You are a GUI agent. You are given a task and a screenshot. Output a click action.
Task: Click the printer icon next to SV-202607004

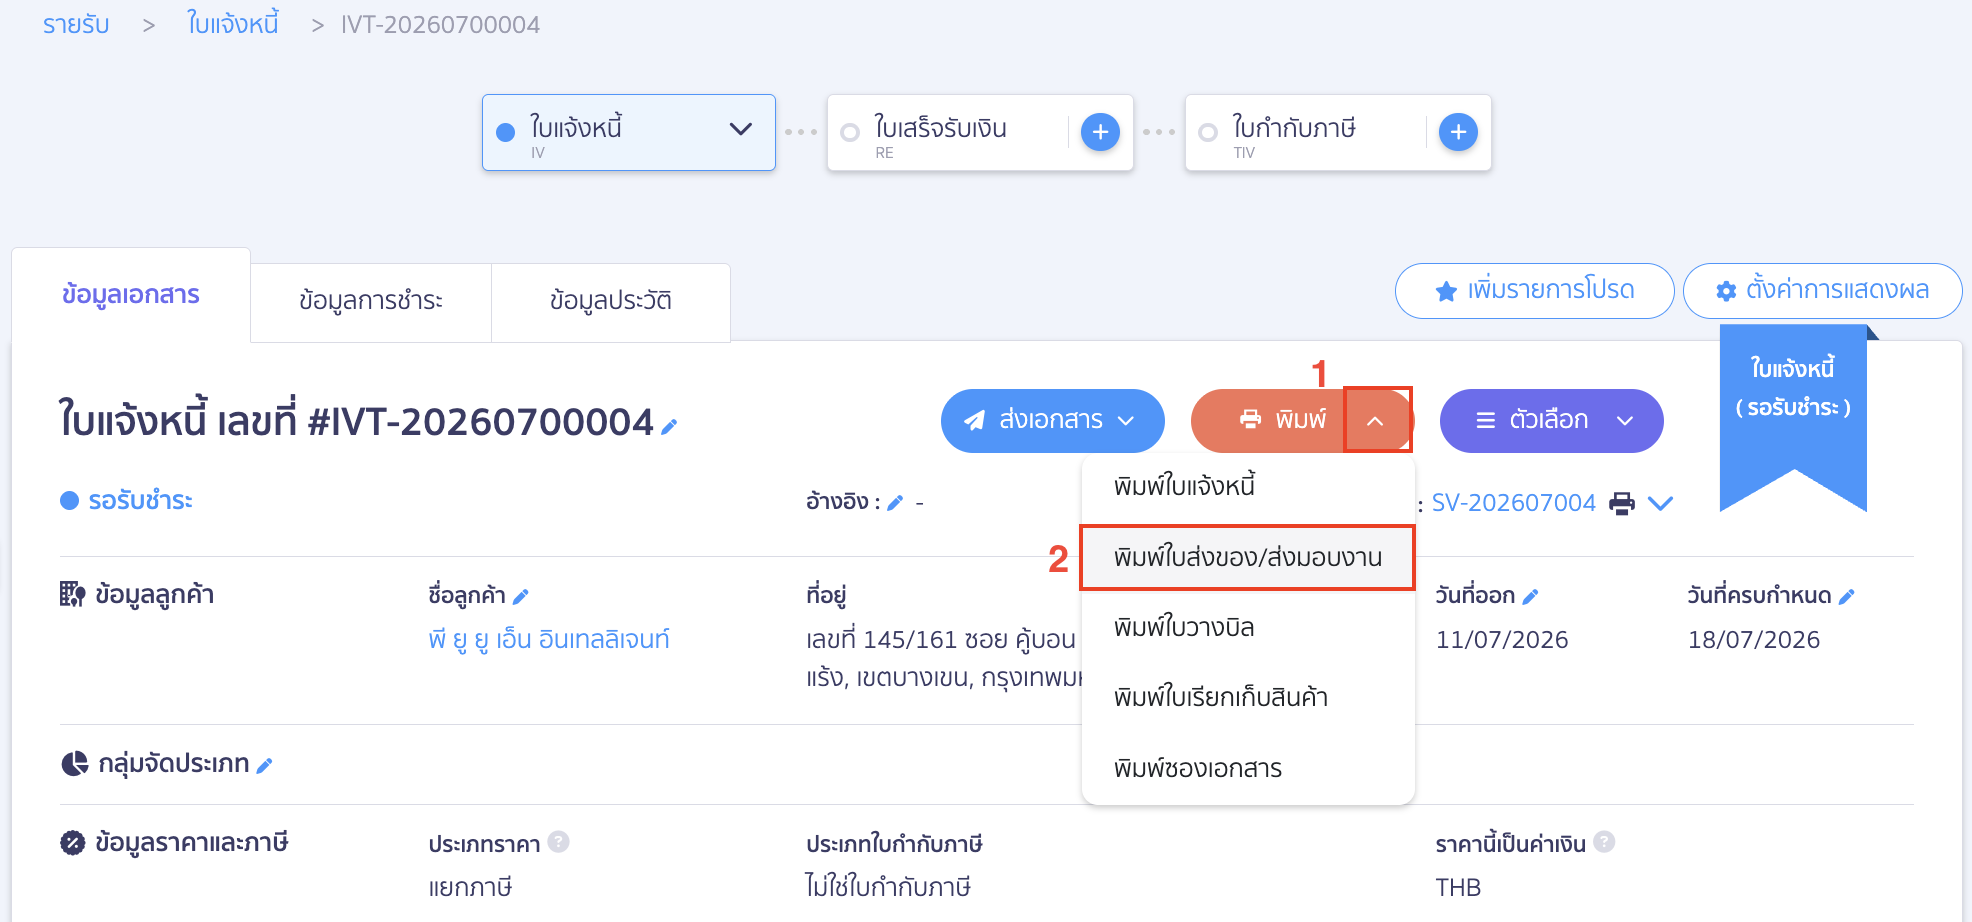tap(1622, 503)
